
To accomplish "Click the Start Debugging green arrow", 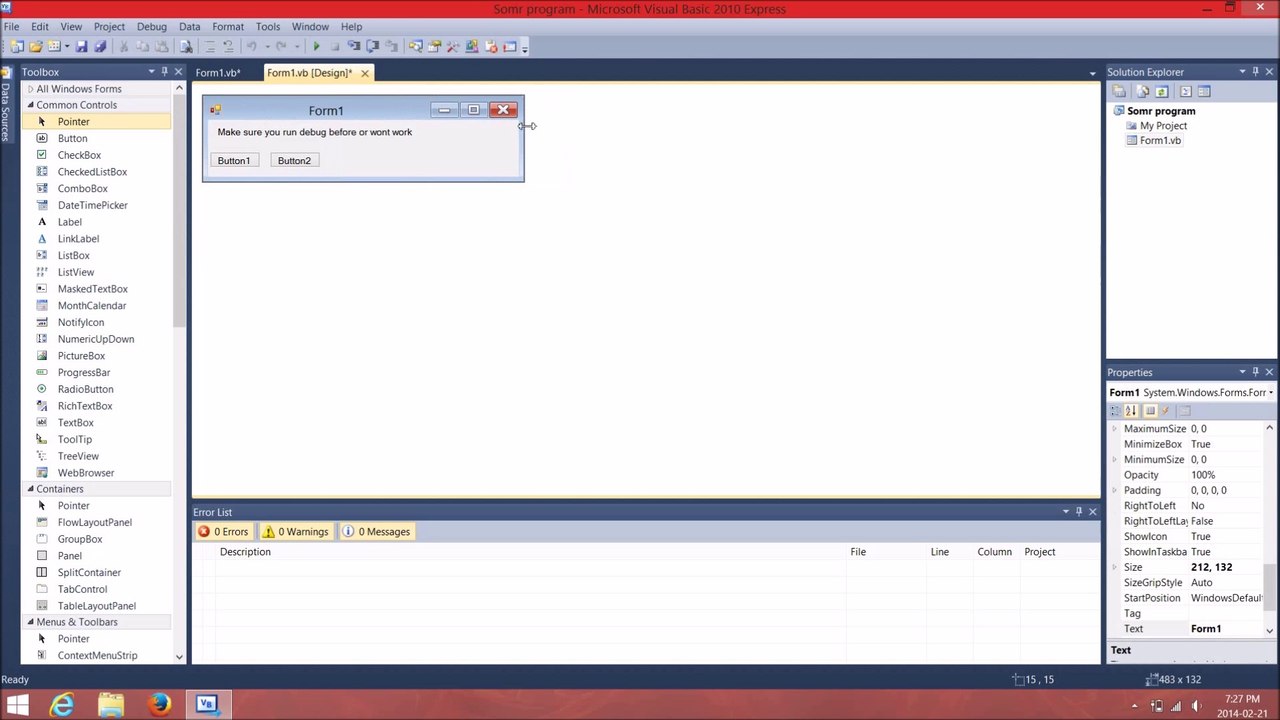I will coord(316,46).
